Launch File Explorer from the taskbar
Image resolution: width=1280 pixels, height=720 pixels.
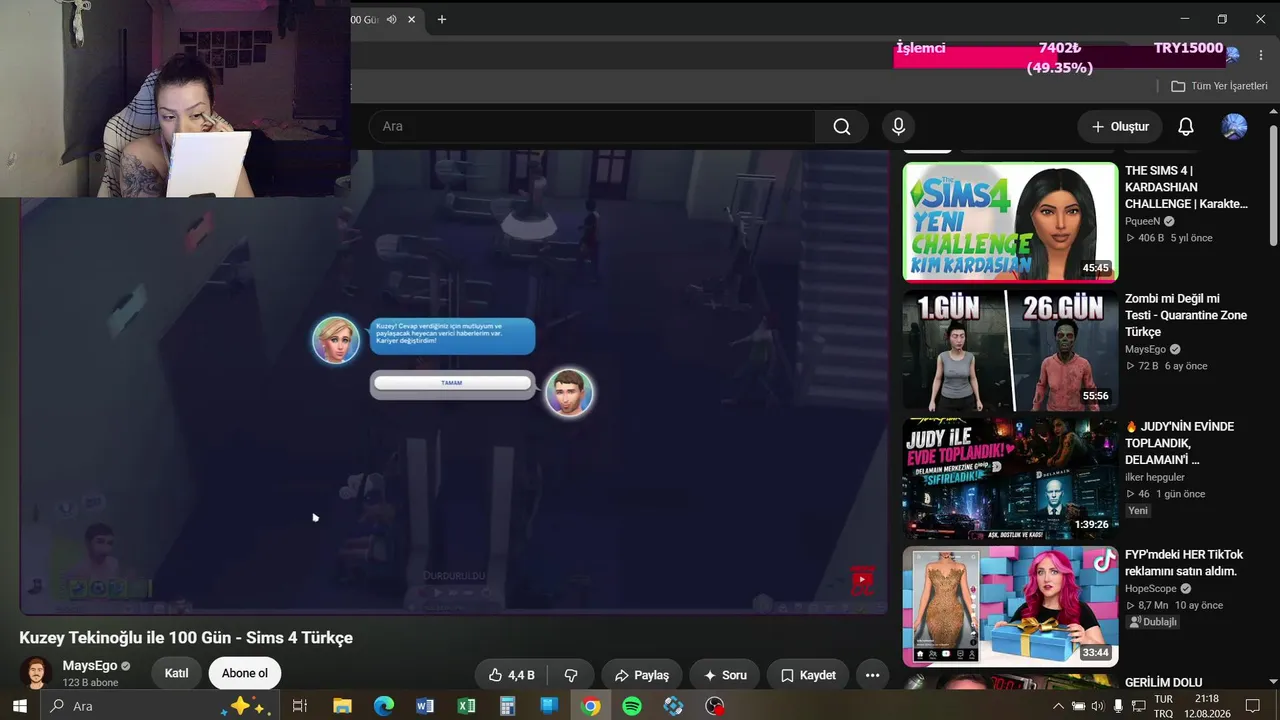click(x=342, y=706)
